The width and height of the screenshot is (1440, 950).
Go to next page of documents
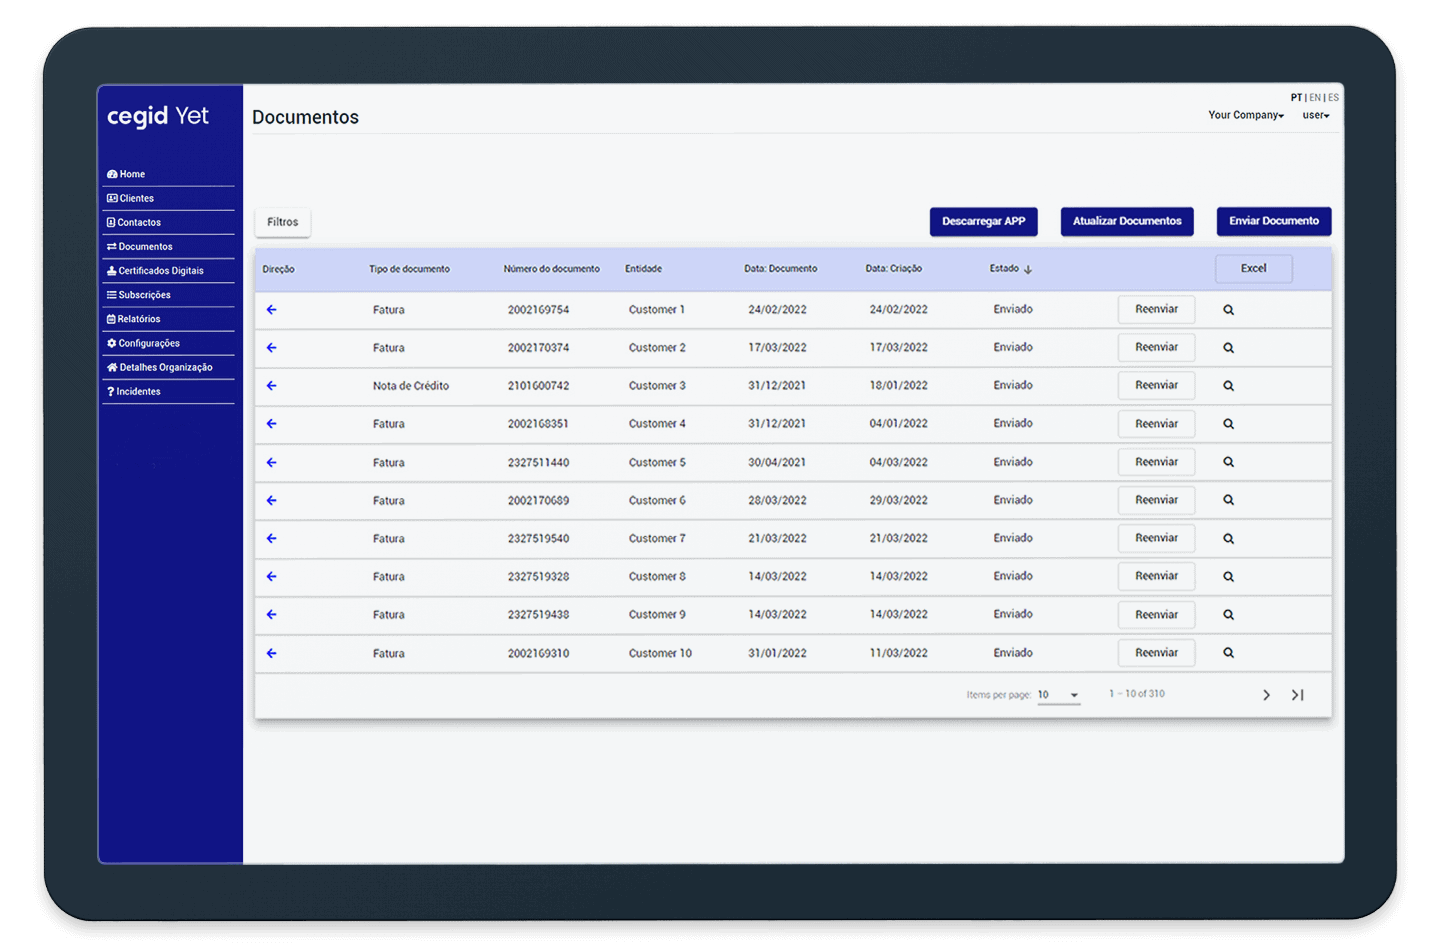pyautogui.click(x=1266, y=695)
